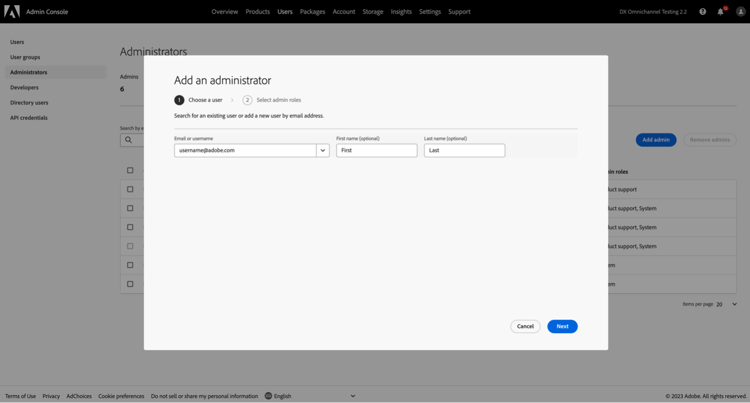Check the fourth admin row checkbox

click(x=130, y=246)
